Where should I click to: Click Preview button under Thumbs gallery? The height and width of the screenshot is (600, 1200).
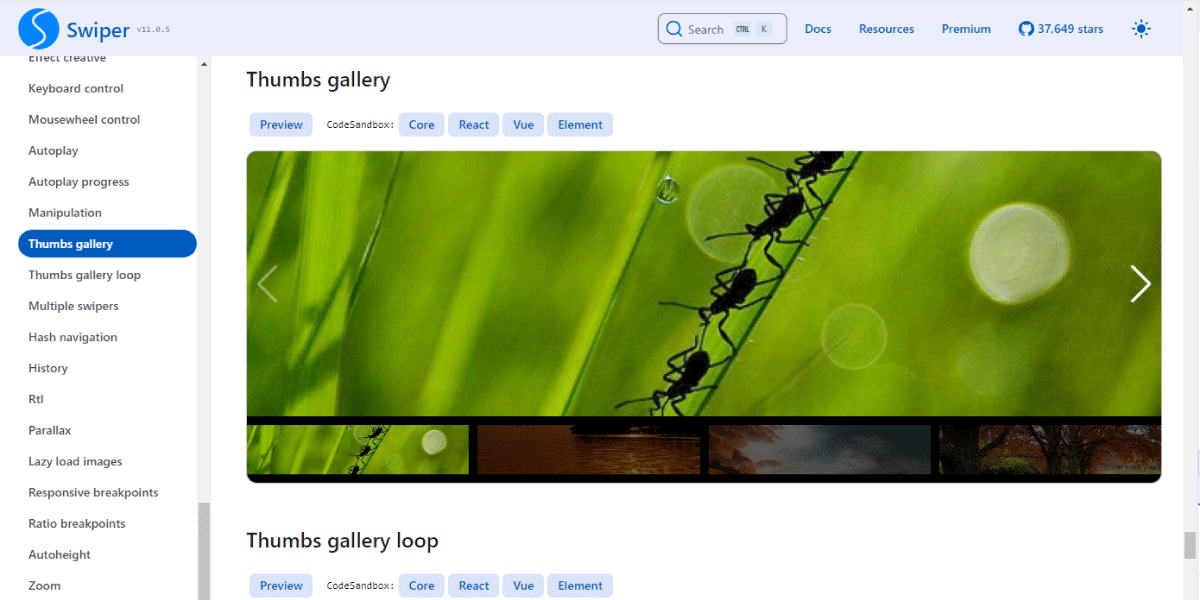click(x=281, y=125)
